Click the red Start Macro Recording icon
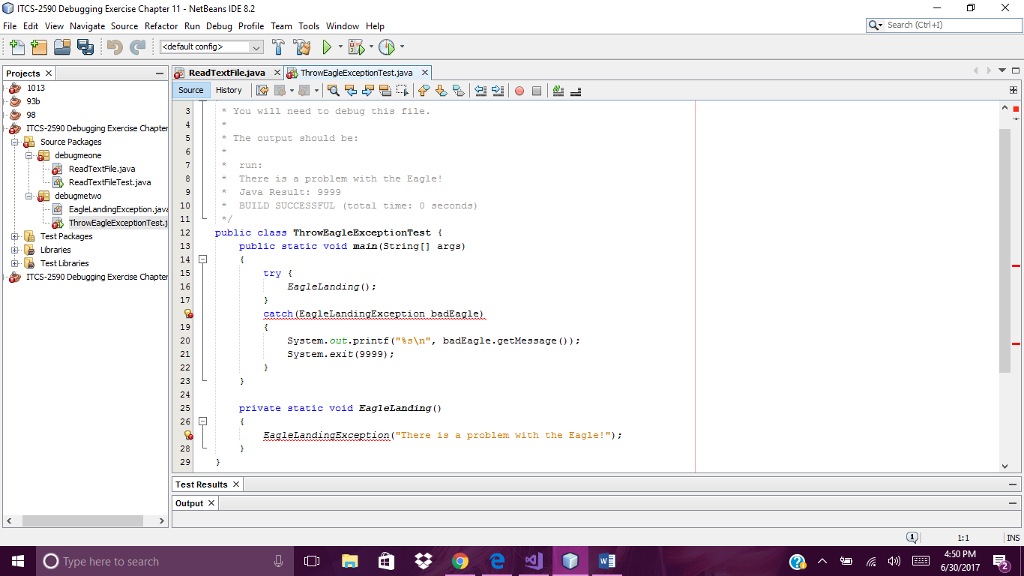 pos(519,90)
